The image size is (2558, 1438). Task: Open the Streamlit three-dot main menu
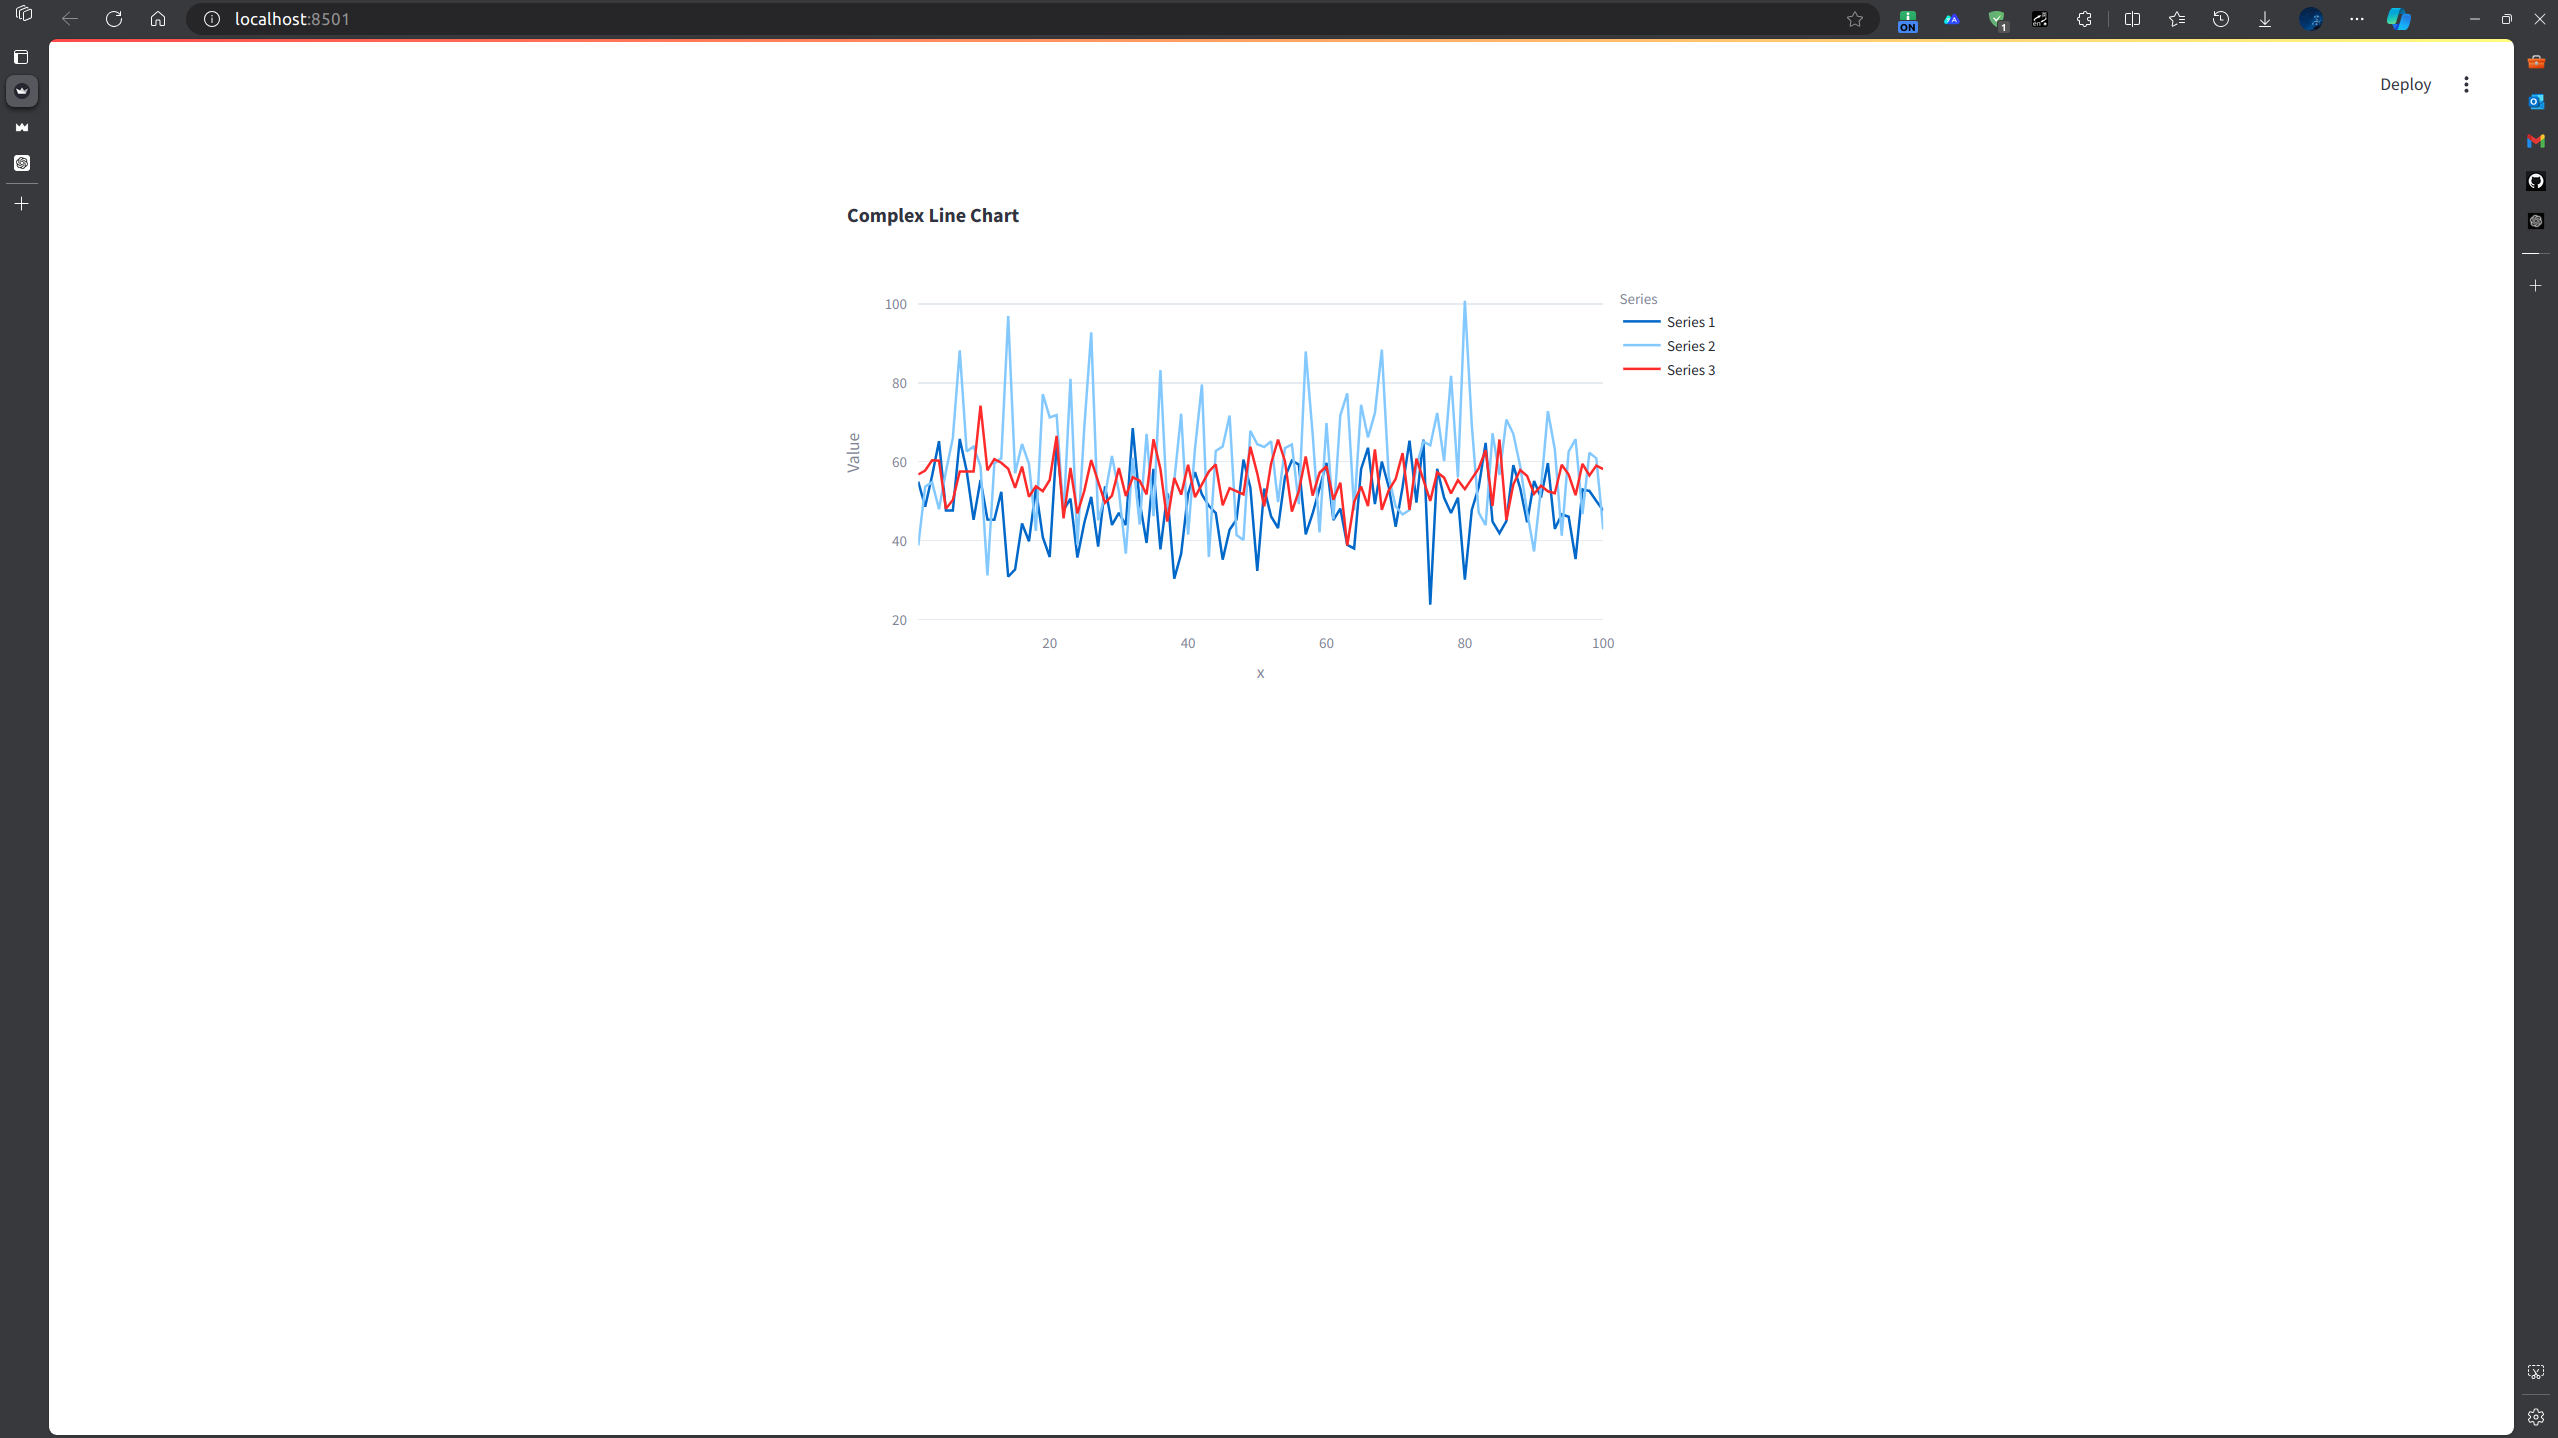coord(2465,84)
